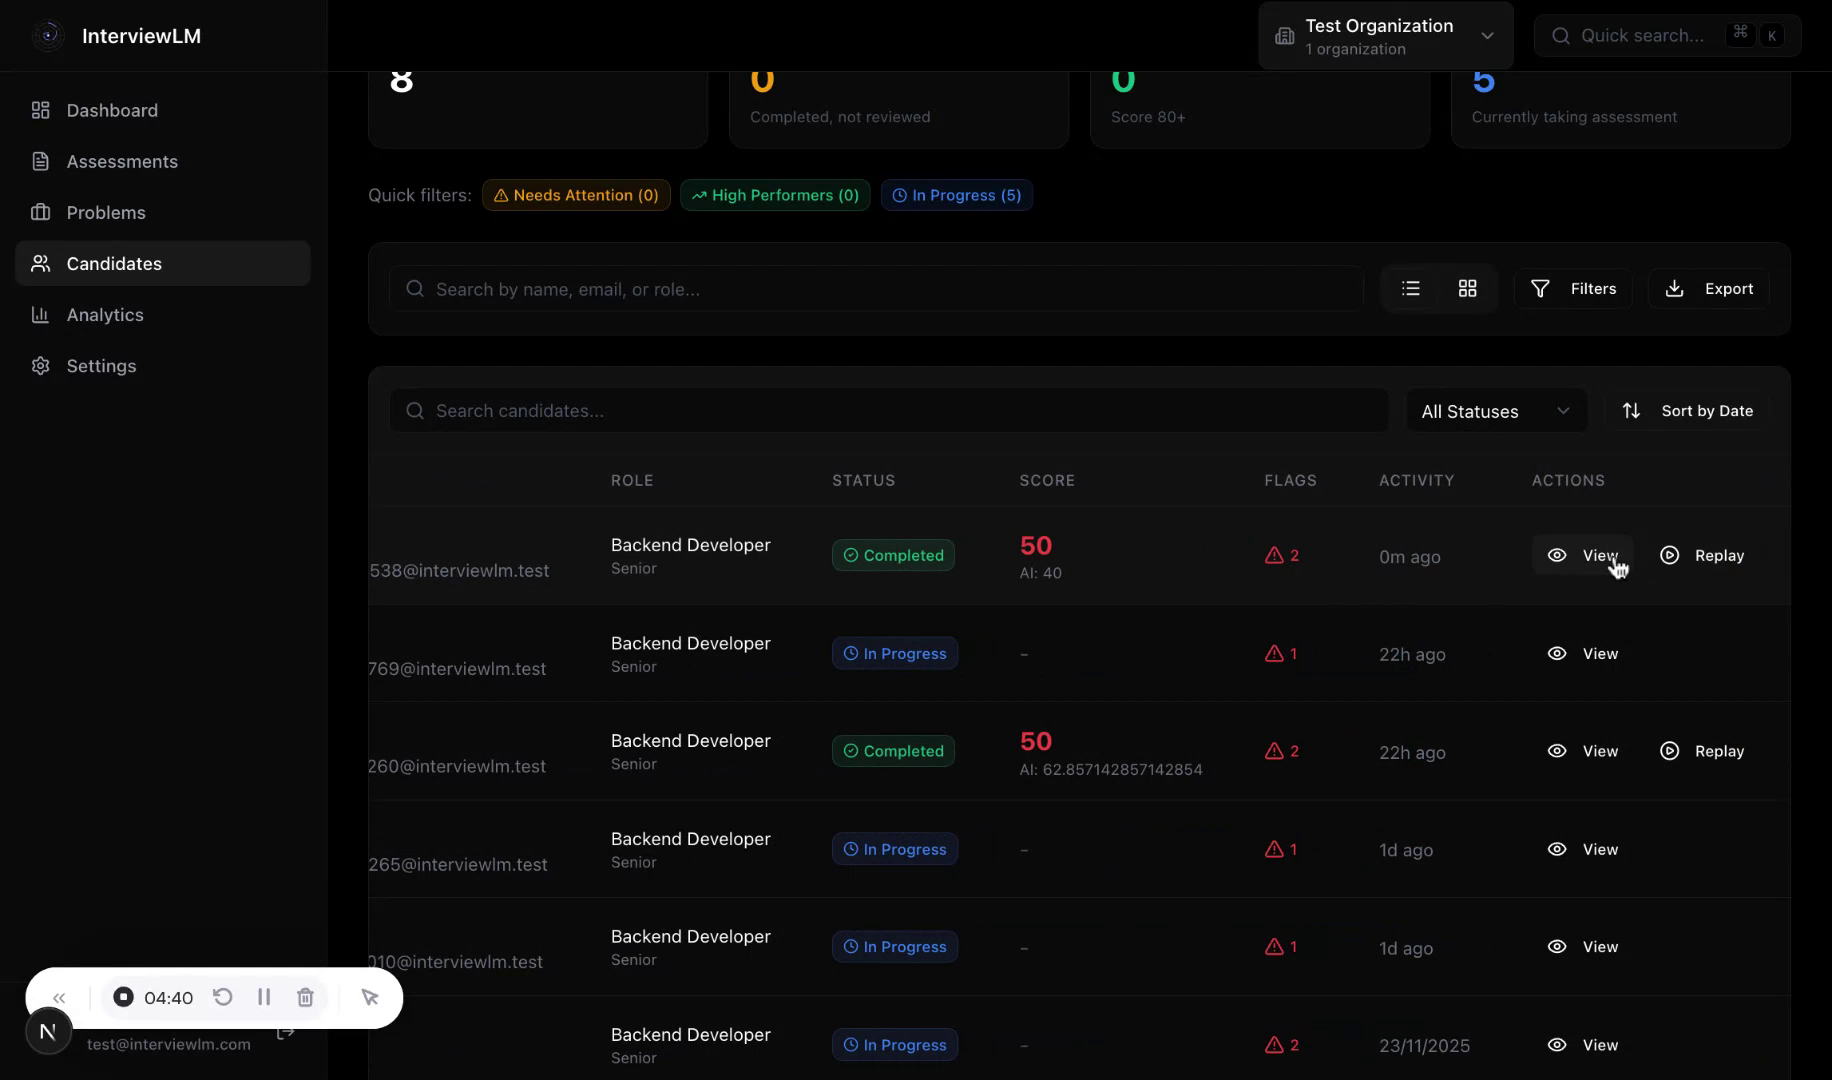Viewport: 1832px width, 1080px height.
Task: Open the All Statuses dropdown
Action: coord(1495,410)
